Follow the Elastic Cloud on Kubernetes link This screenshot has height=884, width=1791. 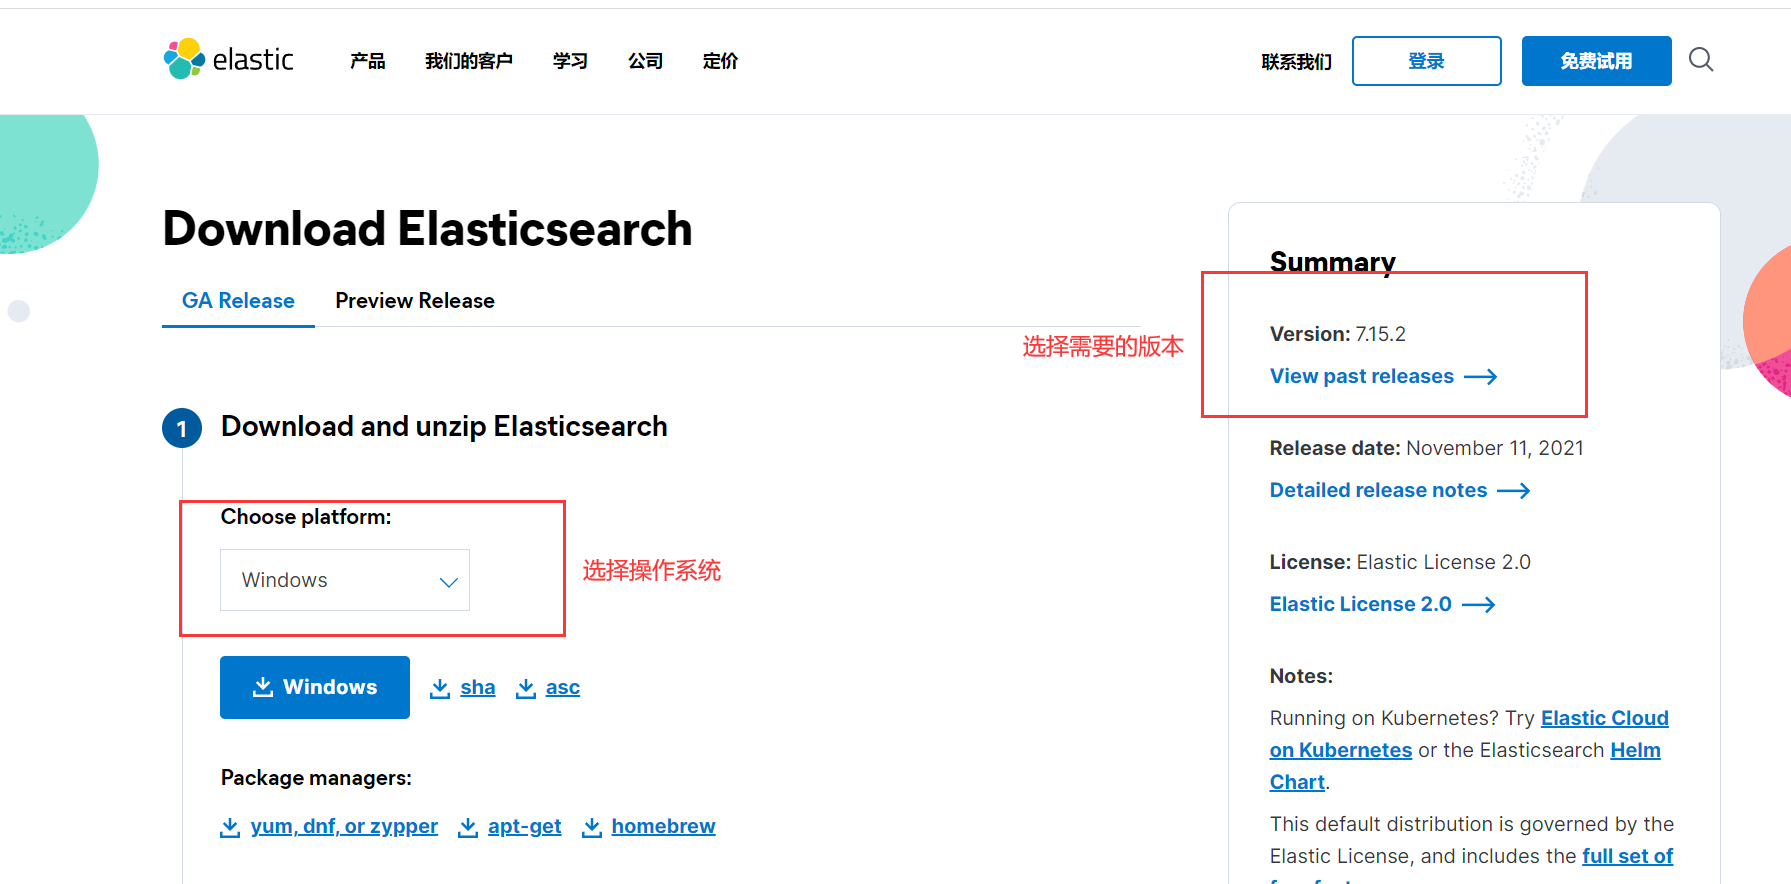tap(1604, 719)
